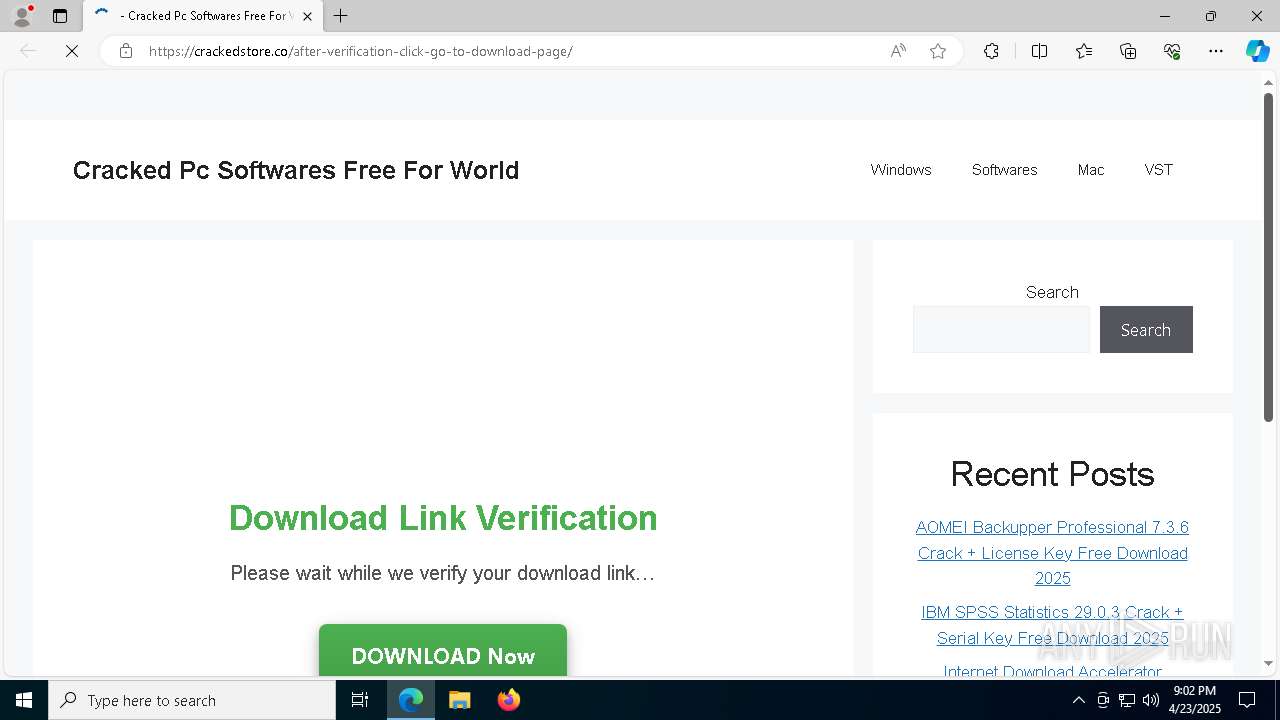This screenshot has width=1280, height=720.
Task: Start Read aloud from the address bar
Action: point(898,51)
